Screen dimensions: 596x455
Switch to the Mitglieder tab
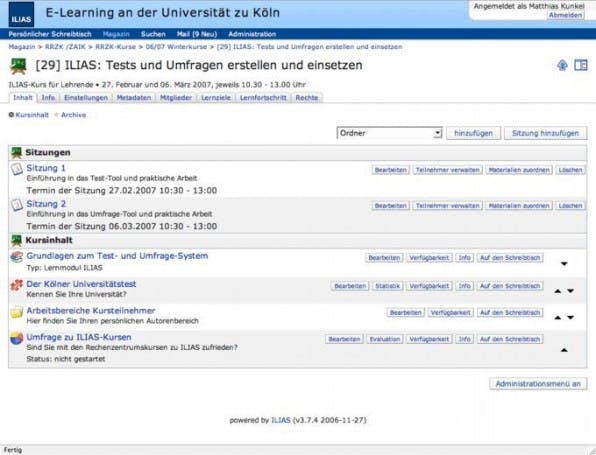pos(176,98)
